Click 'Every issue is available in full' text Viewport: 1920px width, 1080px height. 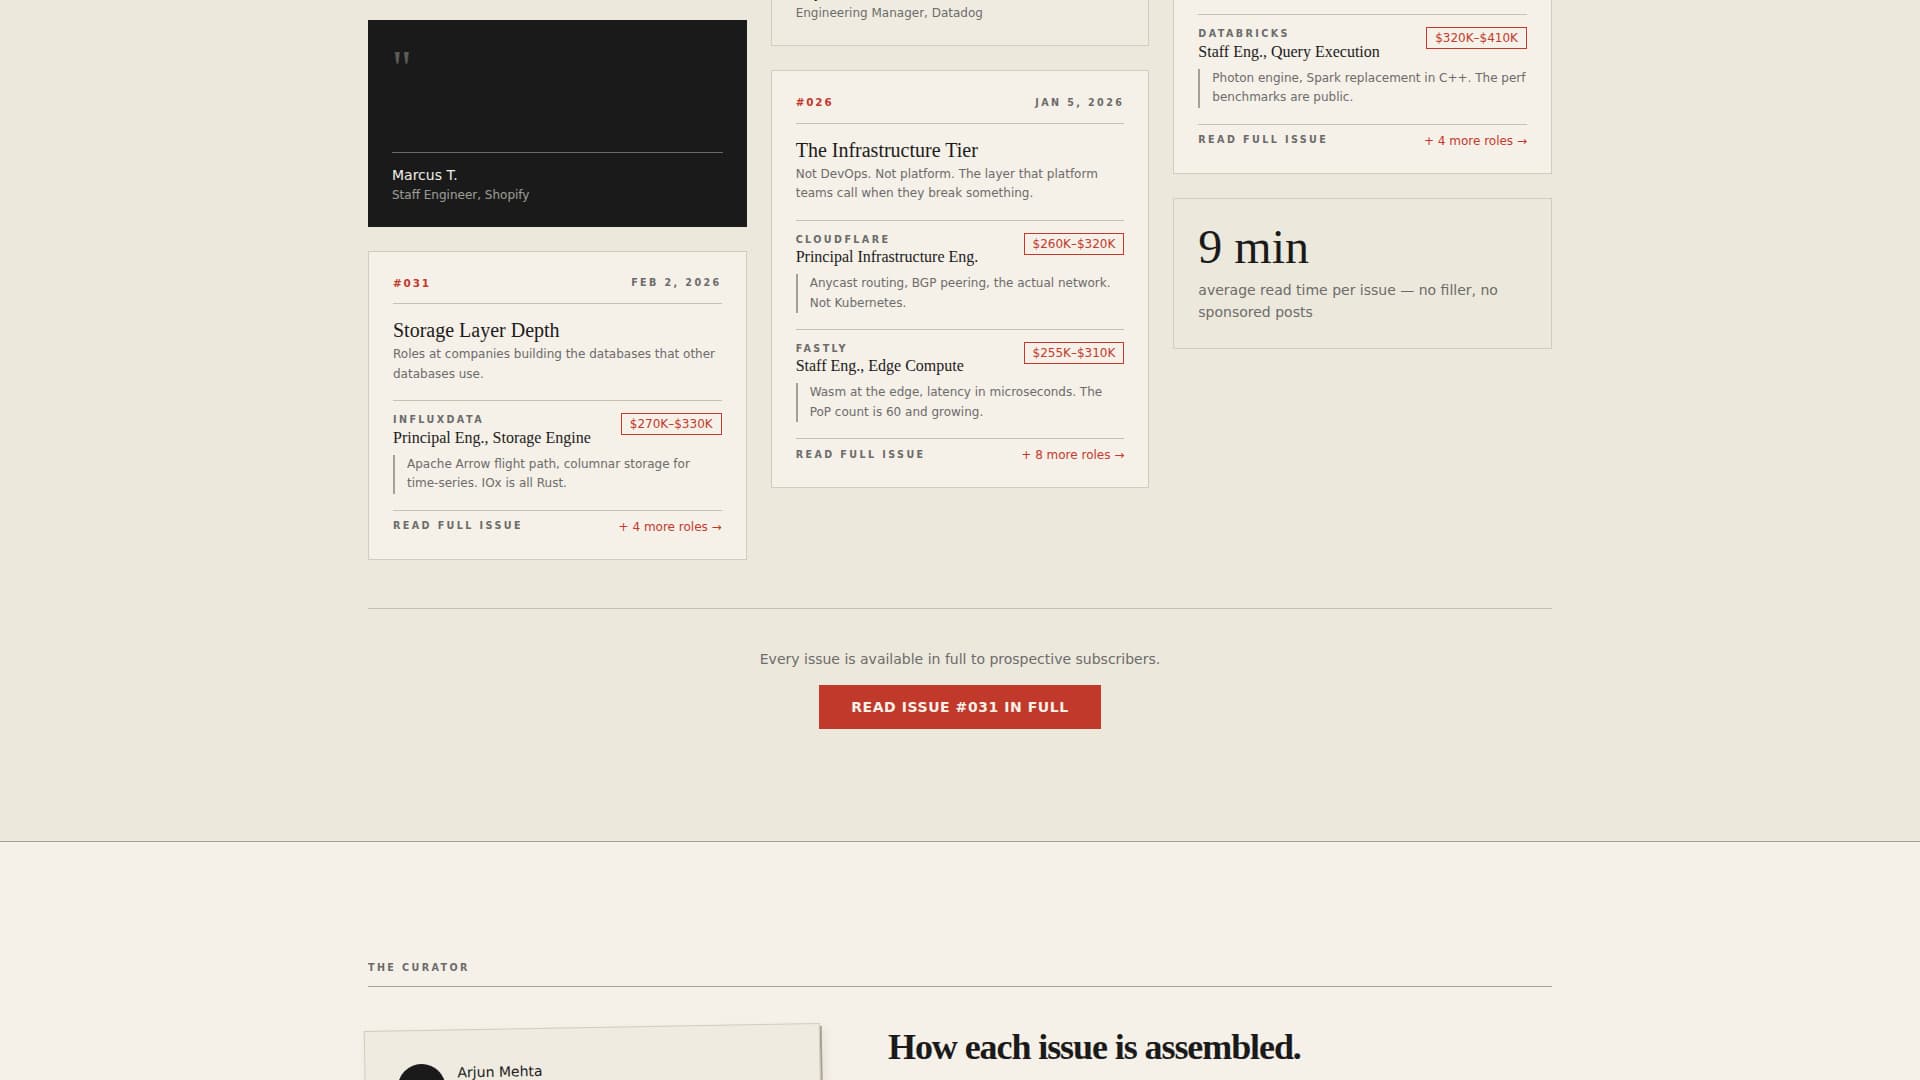(x=960, y=660)
